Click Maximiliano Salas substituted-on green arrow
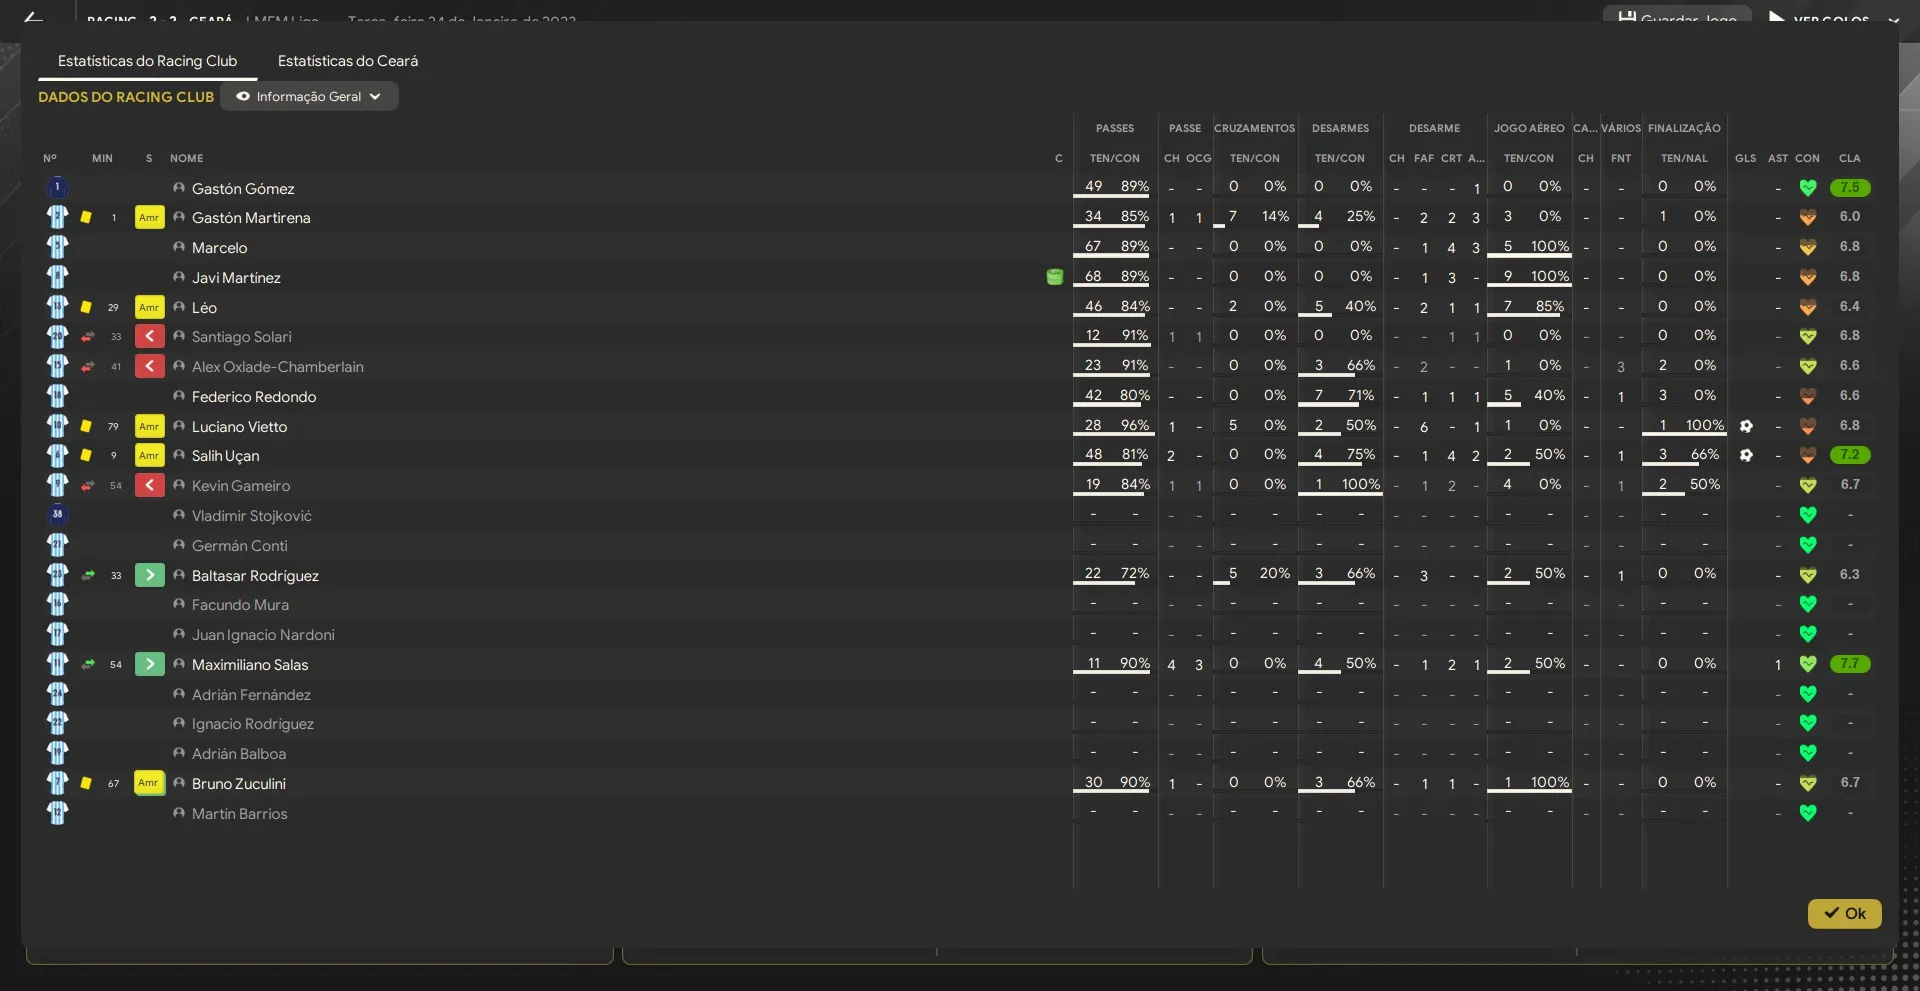Image resolution: width=1920 pixels, height=991 pixels. [149, 664]
